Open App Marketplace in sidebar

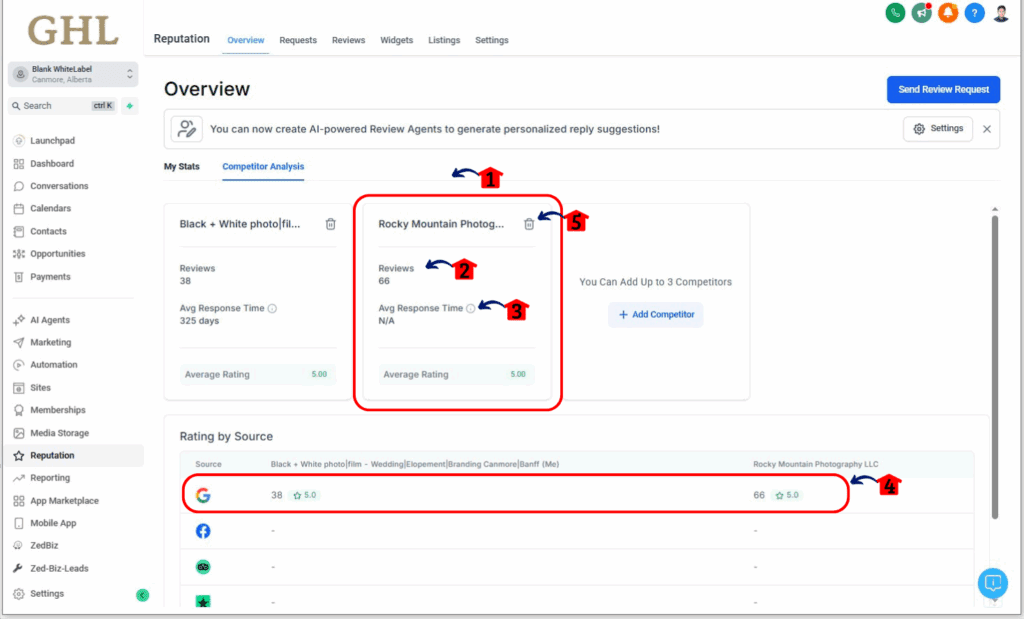point(64,501)
